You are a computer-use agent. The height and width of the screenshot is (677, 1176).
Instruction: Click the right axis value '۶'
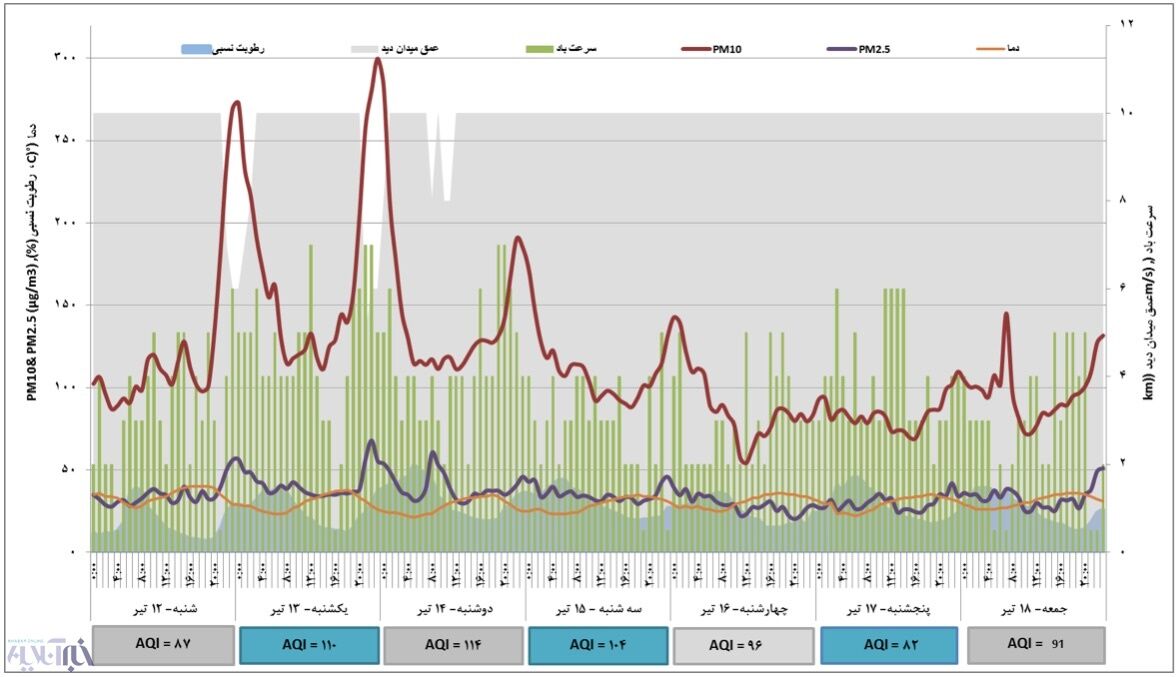(x=1124, y=288)
